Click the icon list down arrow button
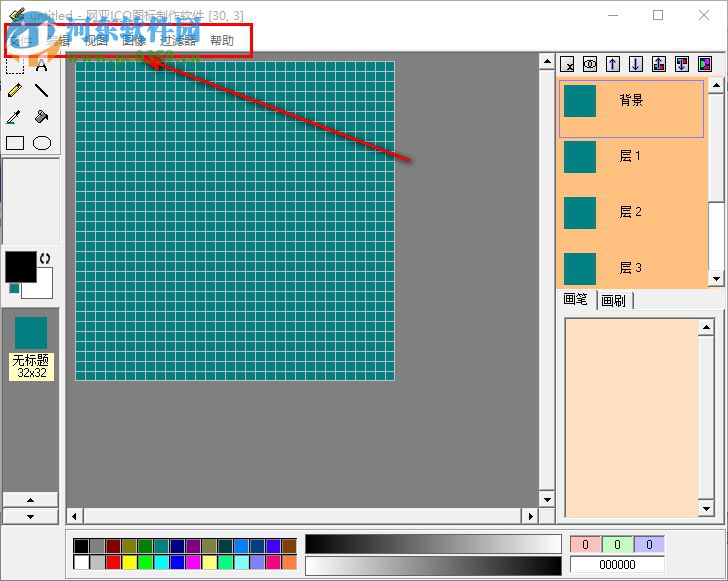 pyautogui.click(x=31, y=516)
